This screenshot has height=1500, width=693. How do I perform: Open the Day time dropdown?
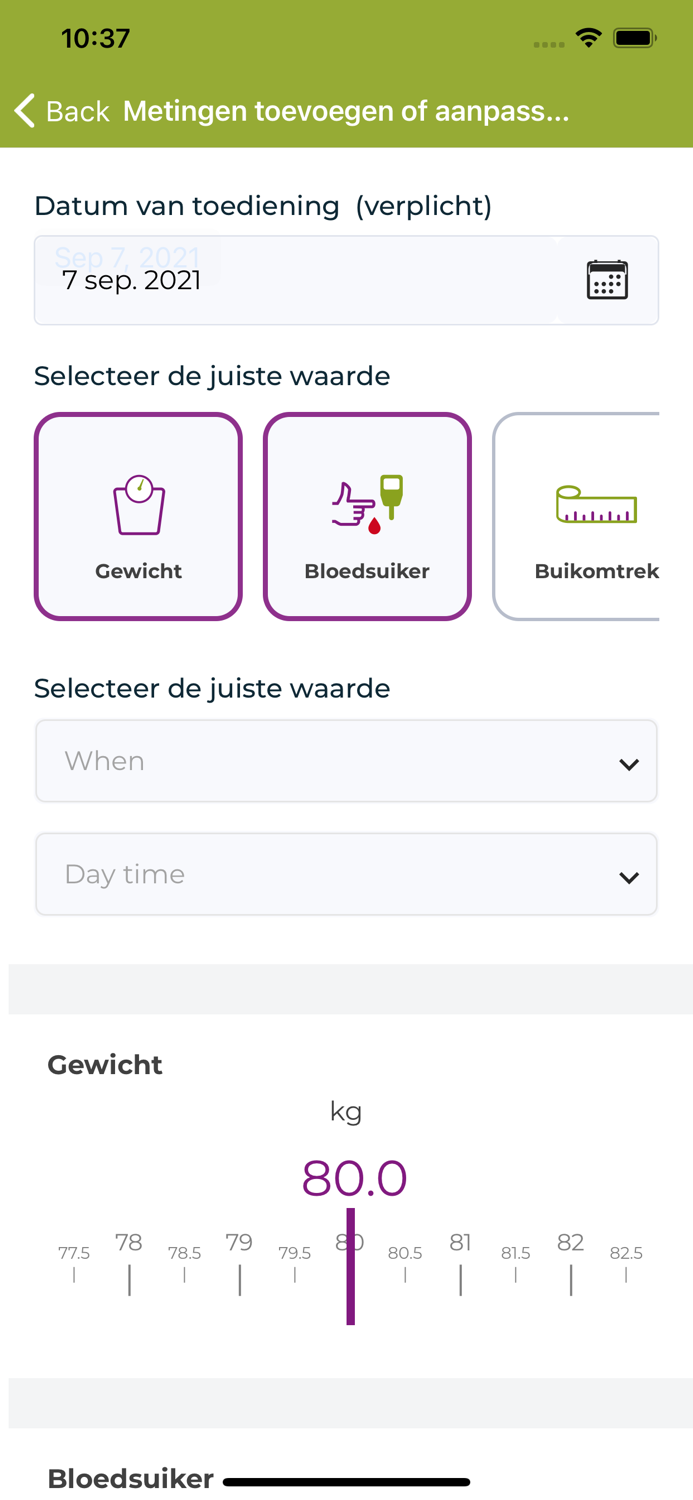pyautogui.click(x=346, y=874)
